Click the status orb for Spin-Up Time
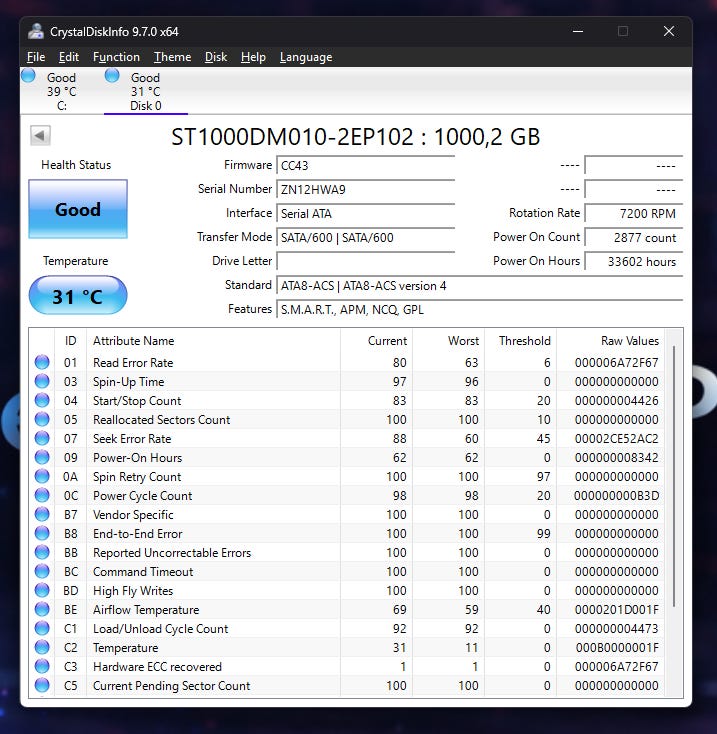 [x=42, y=382]
